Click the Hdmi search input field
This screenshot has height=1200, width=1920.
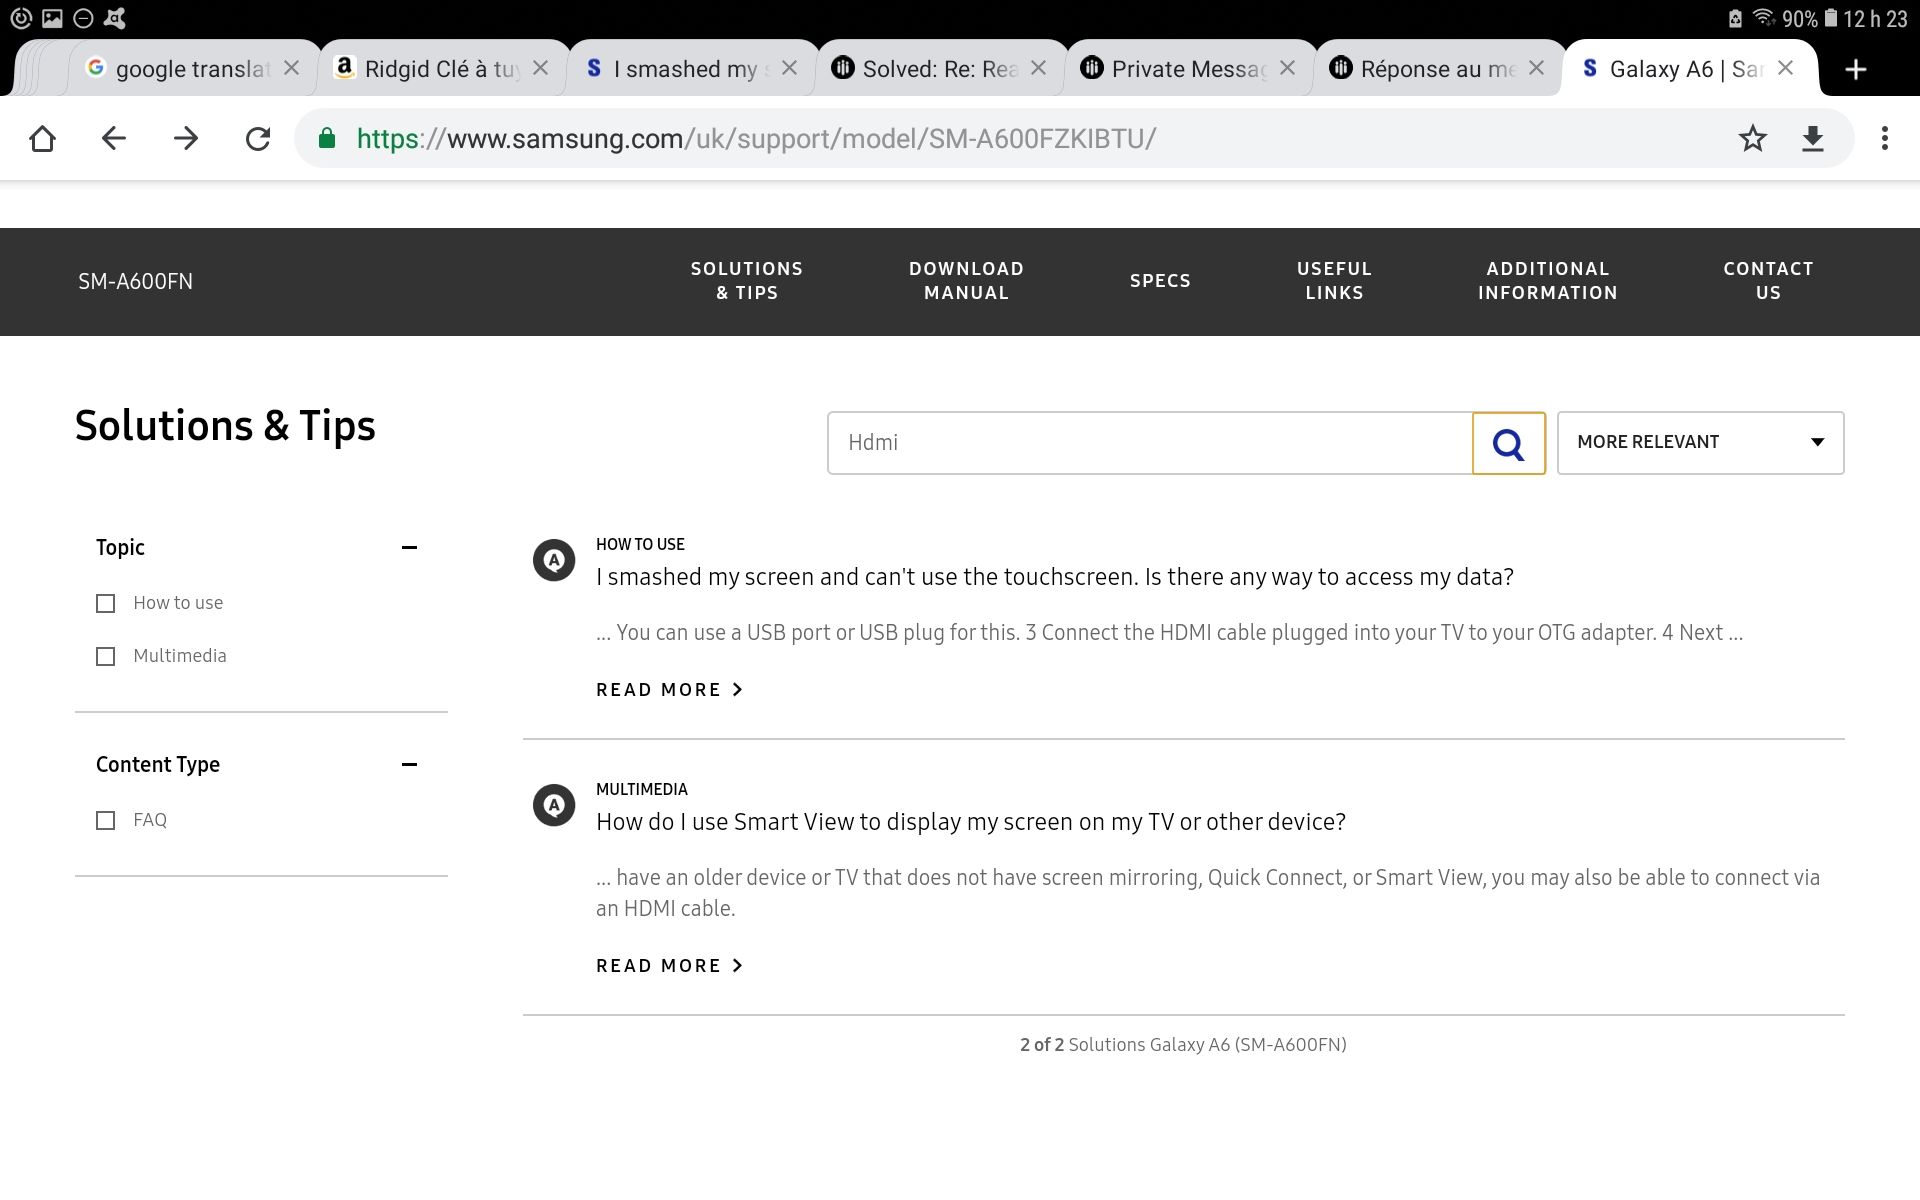click(x=1150, y=443)
